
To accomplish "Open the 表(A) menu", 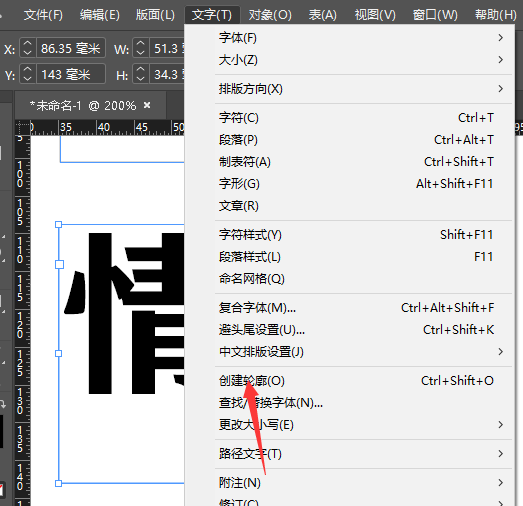I will click(x=323, y=15).
